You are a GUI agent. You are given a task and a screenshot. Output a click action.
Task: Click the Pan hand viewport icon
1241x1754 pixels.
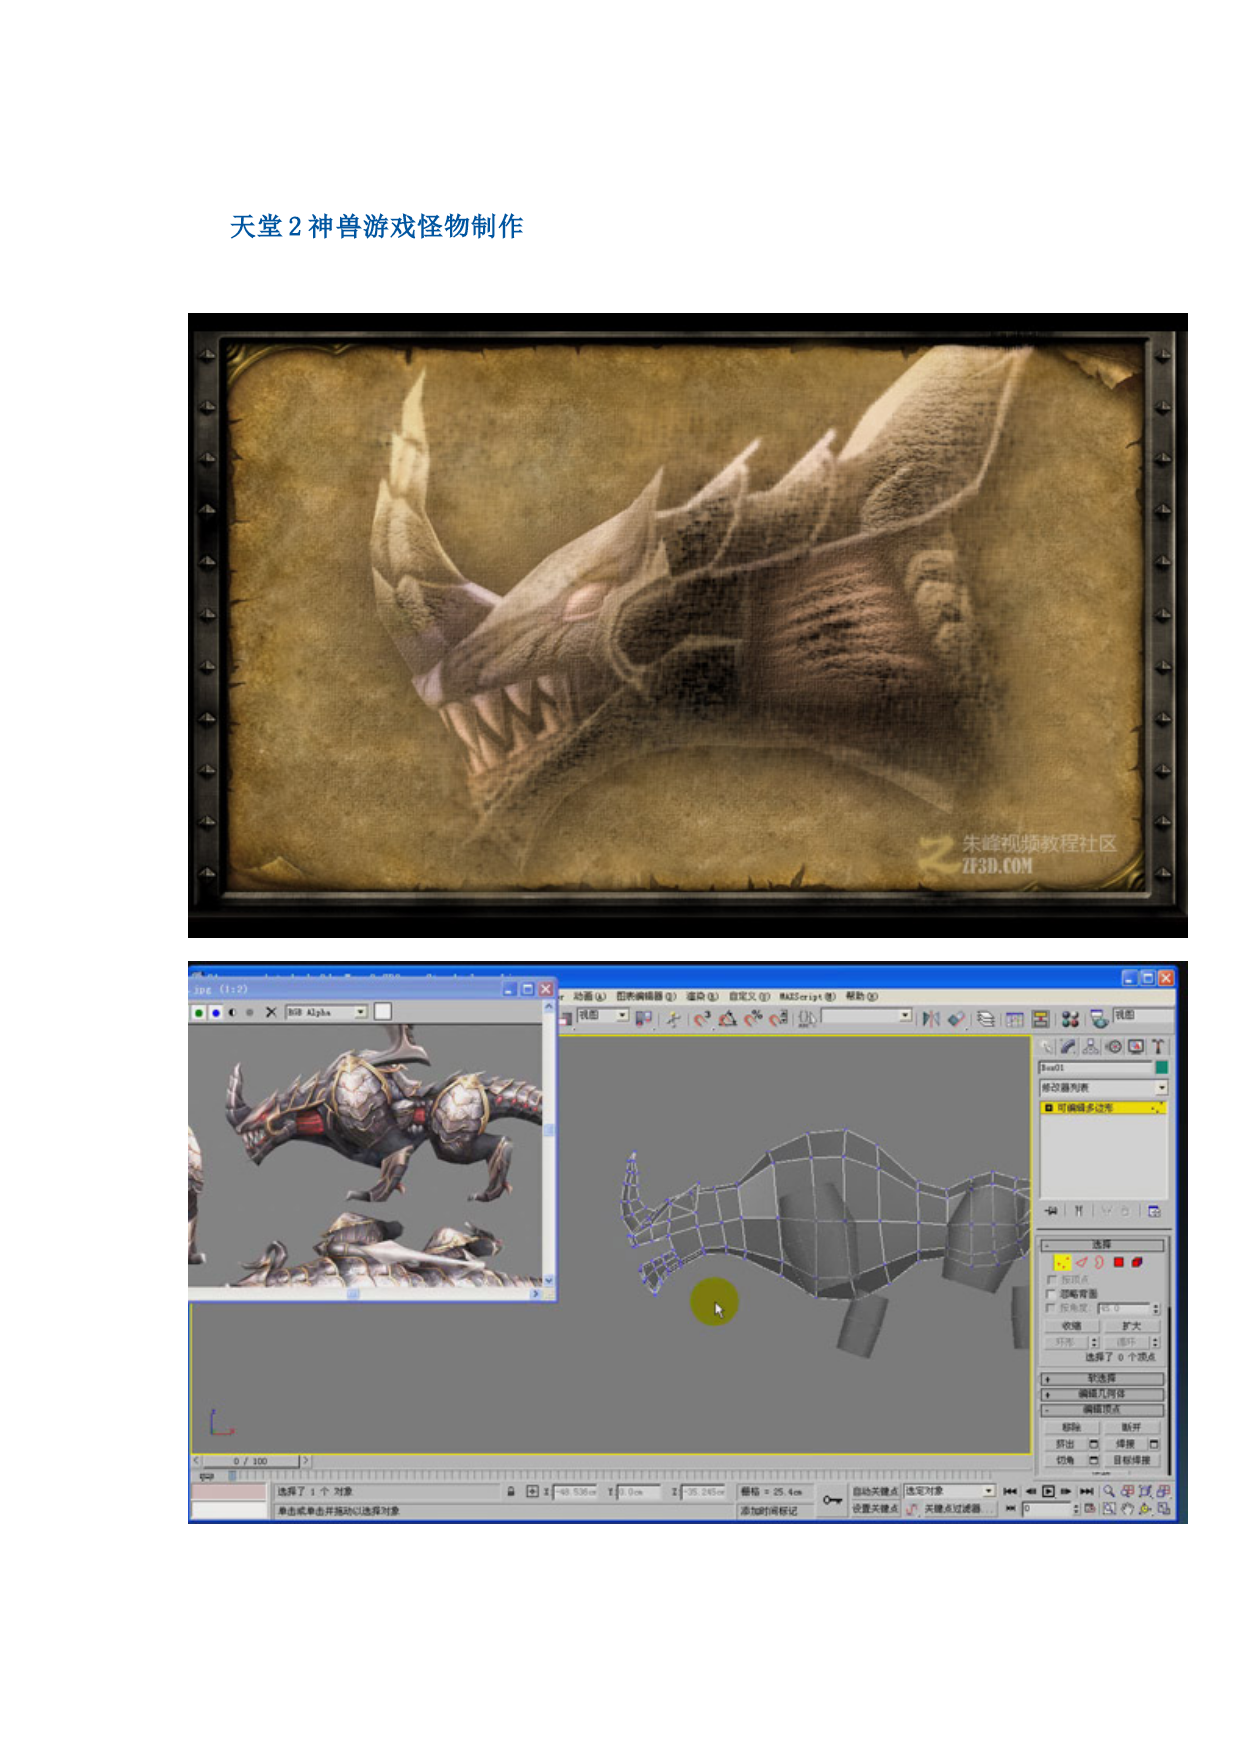1127,1509
